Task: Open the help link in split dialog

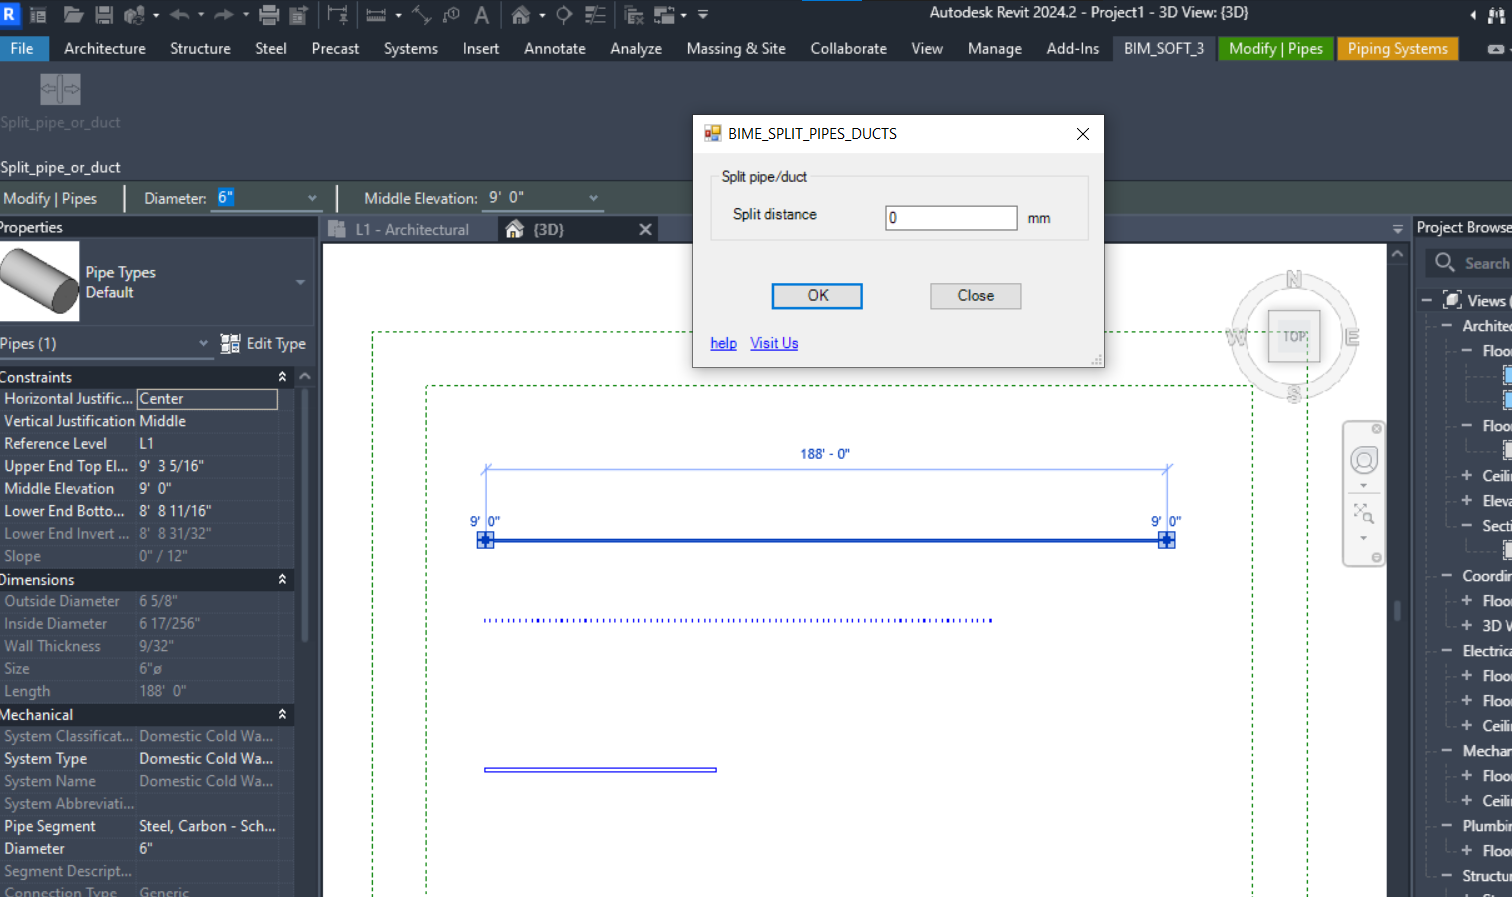Action: (723, 343)
